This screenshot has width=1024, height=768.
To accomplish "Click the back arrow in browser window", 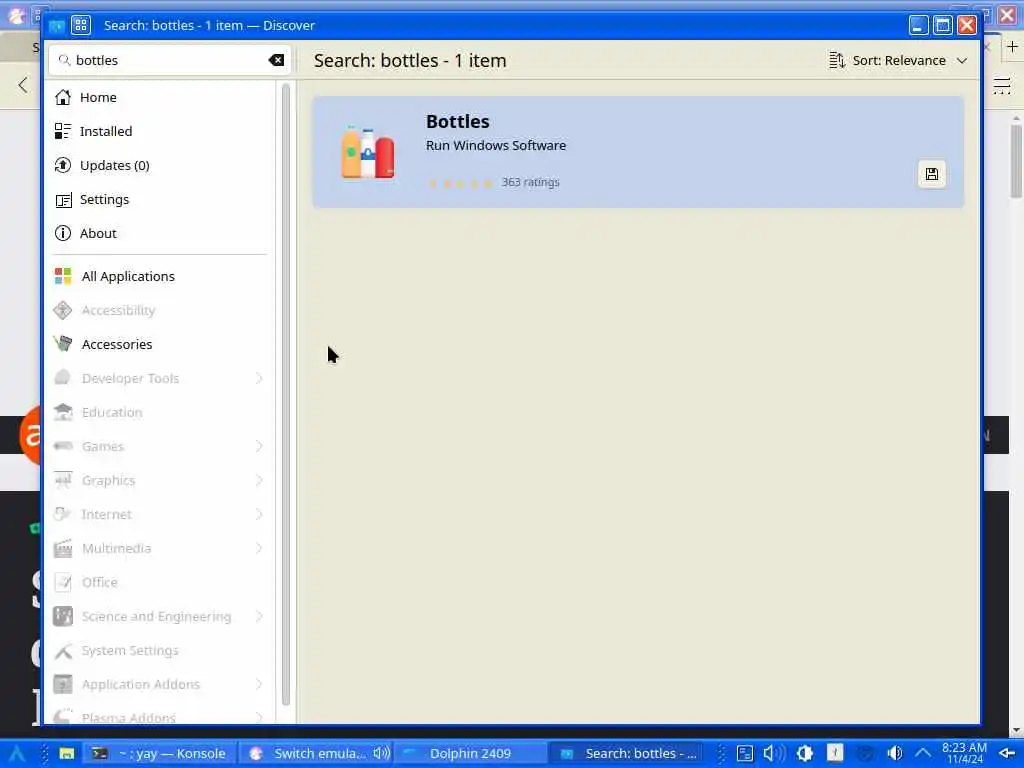I will [x=23, y=84].
